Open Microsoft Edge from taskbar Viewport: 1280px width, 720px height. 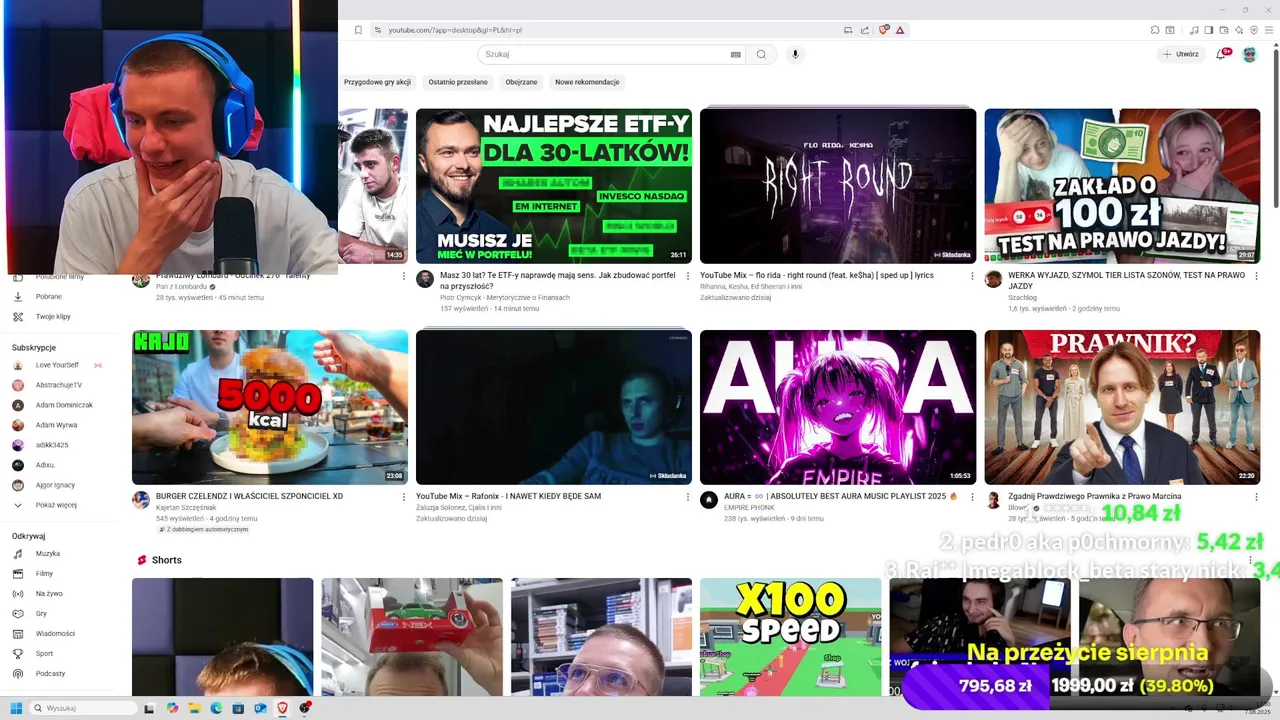click(x=216, y=708)
